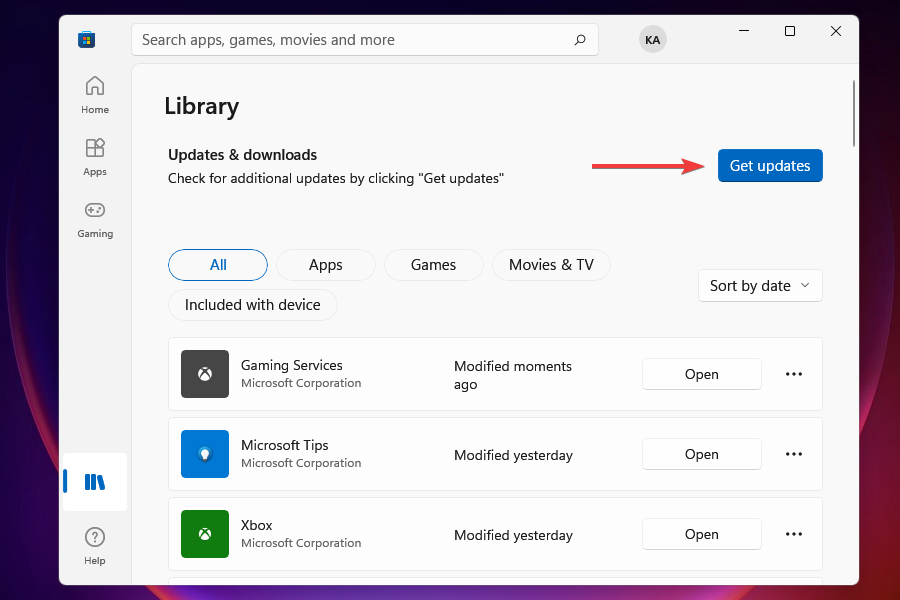Open Help from the sidebar
Viewport: 900px width, 600px height.
[95, 547]
